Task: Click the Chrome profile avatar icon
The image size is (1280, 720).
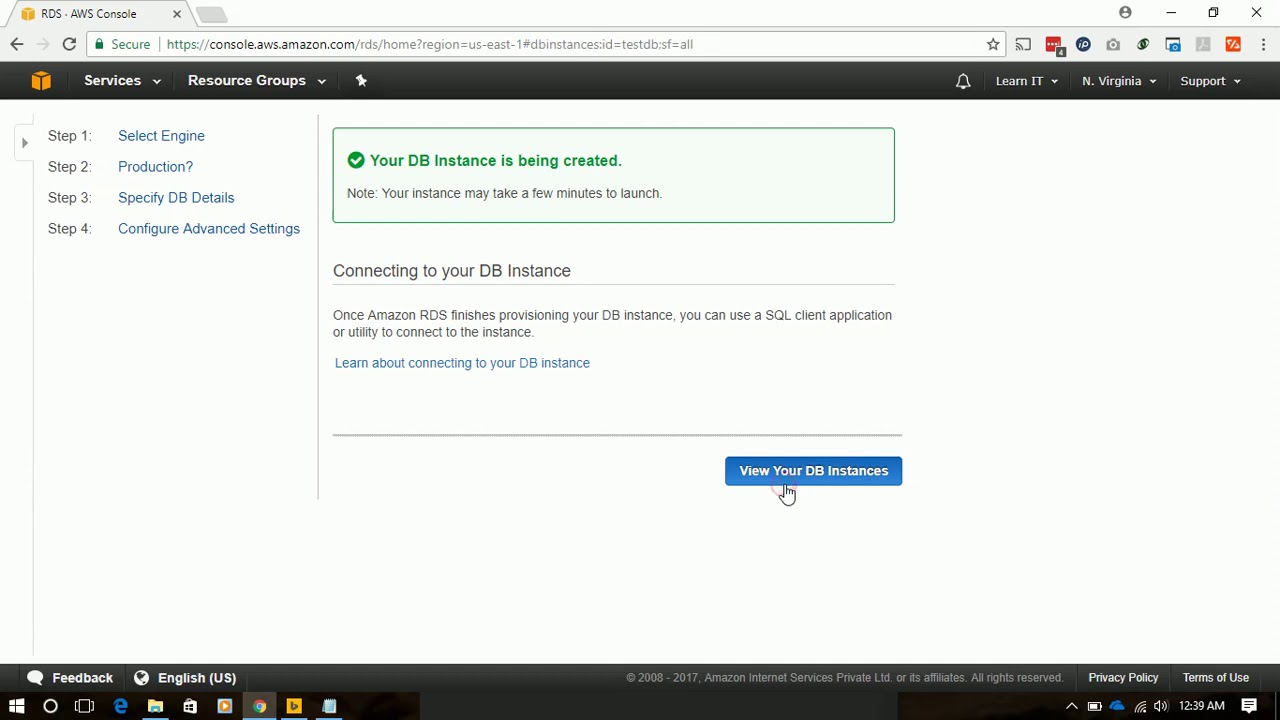Action: coord(1125,13)
